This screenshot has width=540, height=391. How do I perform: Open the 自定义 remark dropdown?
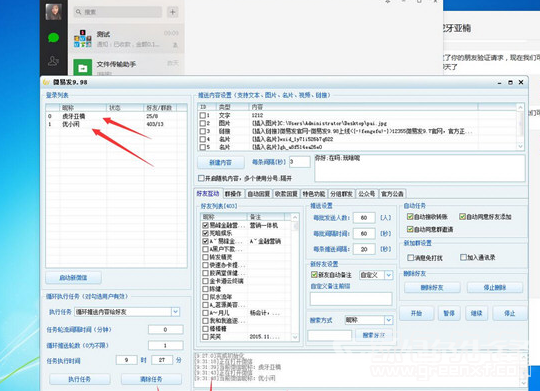(x=388, y=275)
